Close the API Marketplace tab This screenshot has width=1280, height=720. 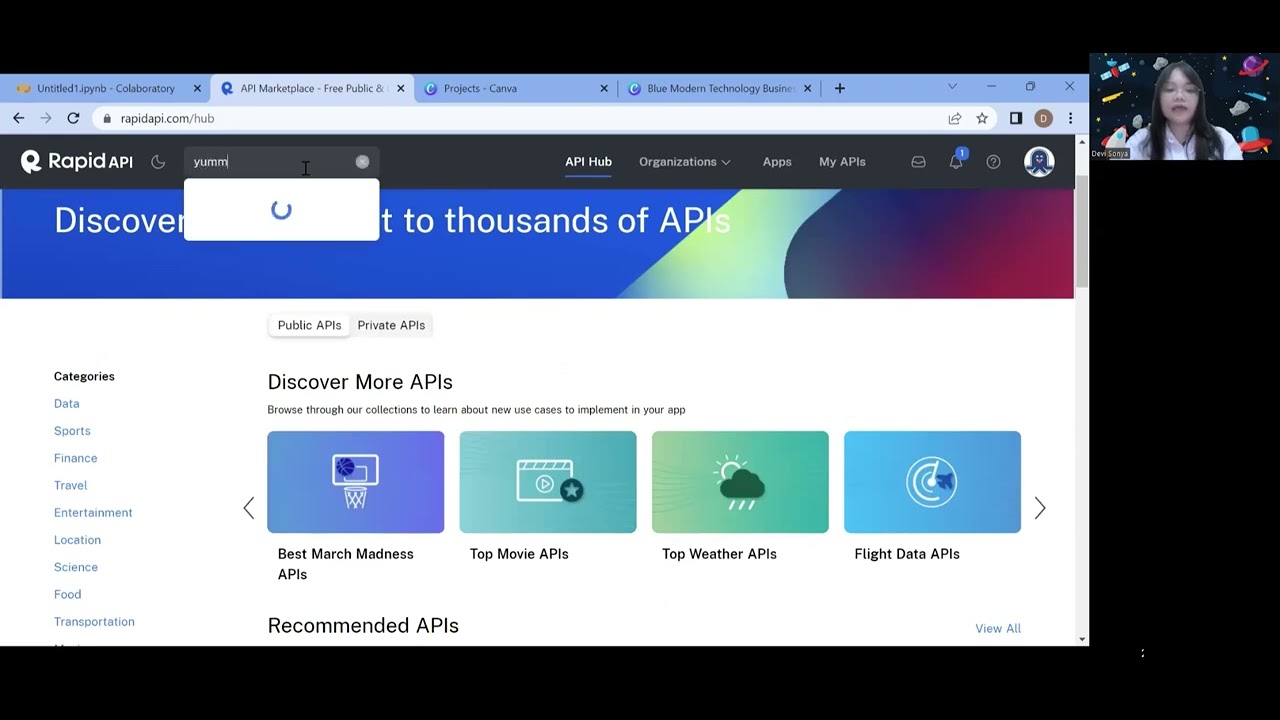pos(401,88)
